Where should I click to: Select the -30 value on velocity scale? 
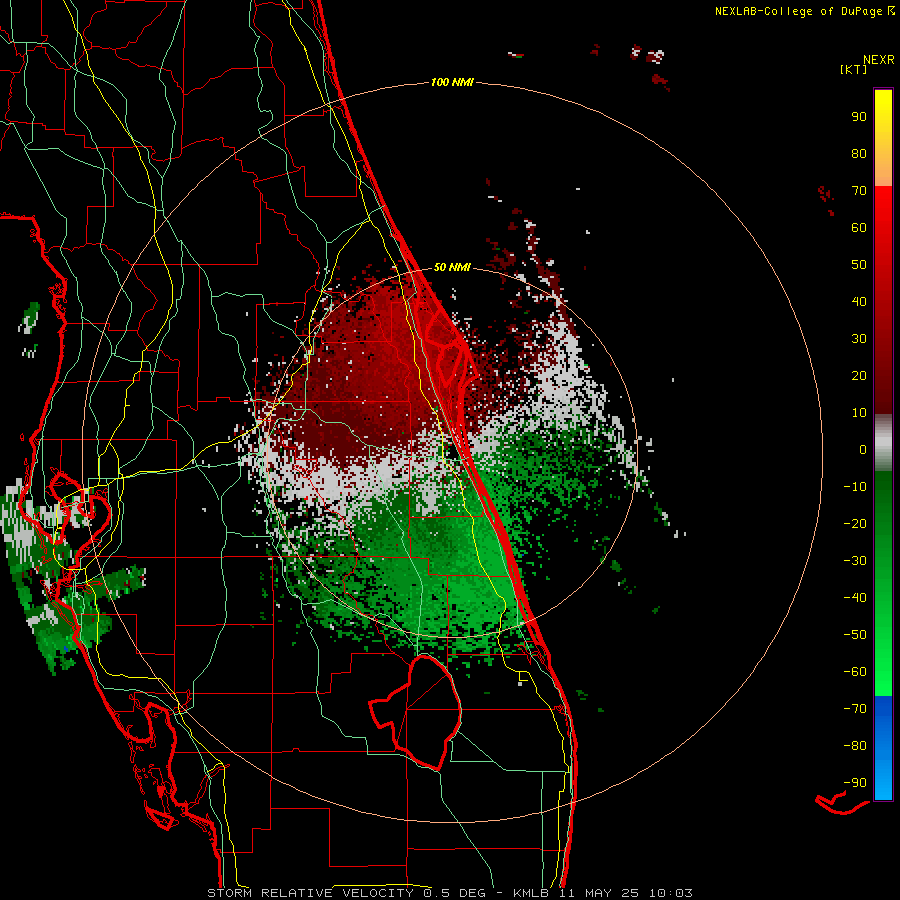pos(855,561)
